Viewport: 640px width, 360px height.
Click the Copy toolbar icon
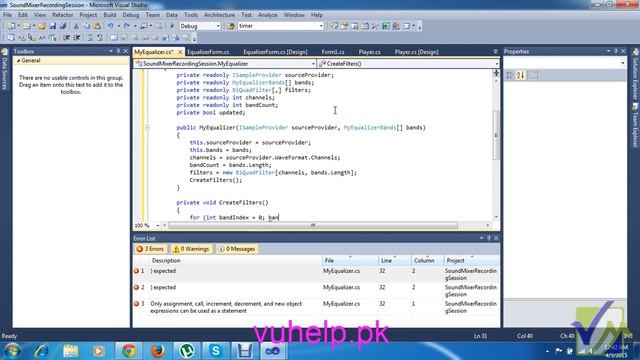coord(87,26)
